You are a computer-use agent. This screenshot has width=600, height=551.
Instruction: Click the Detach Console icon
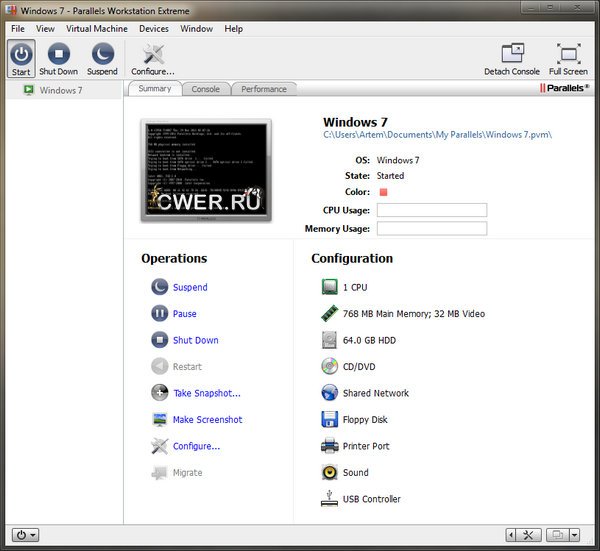512,54
